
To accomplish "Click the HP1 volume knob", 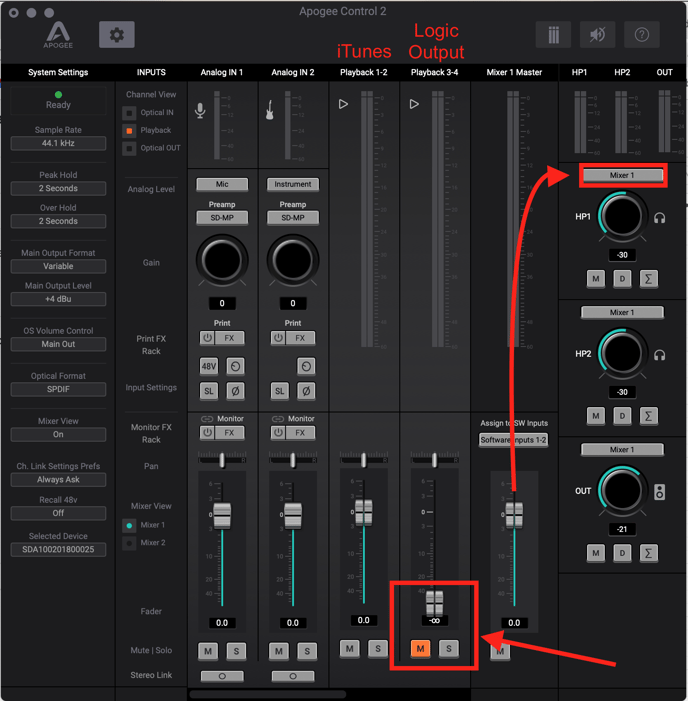I will click(622, 216).
